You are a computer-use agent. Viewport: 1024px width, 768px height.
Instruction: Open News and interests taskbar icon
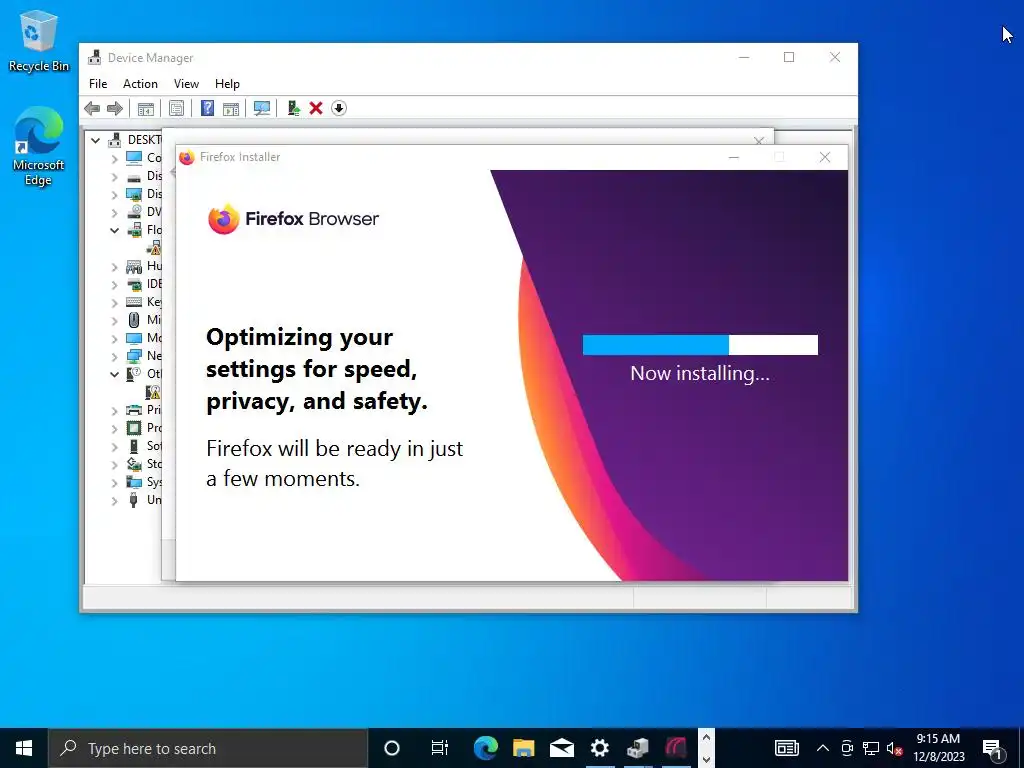click(786, 748)
